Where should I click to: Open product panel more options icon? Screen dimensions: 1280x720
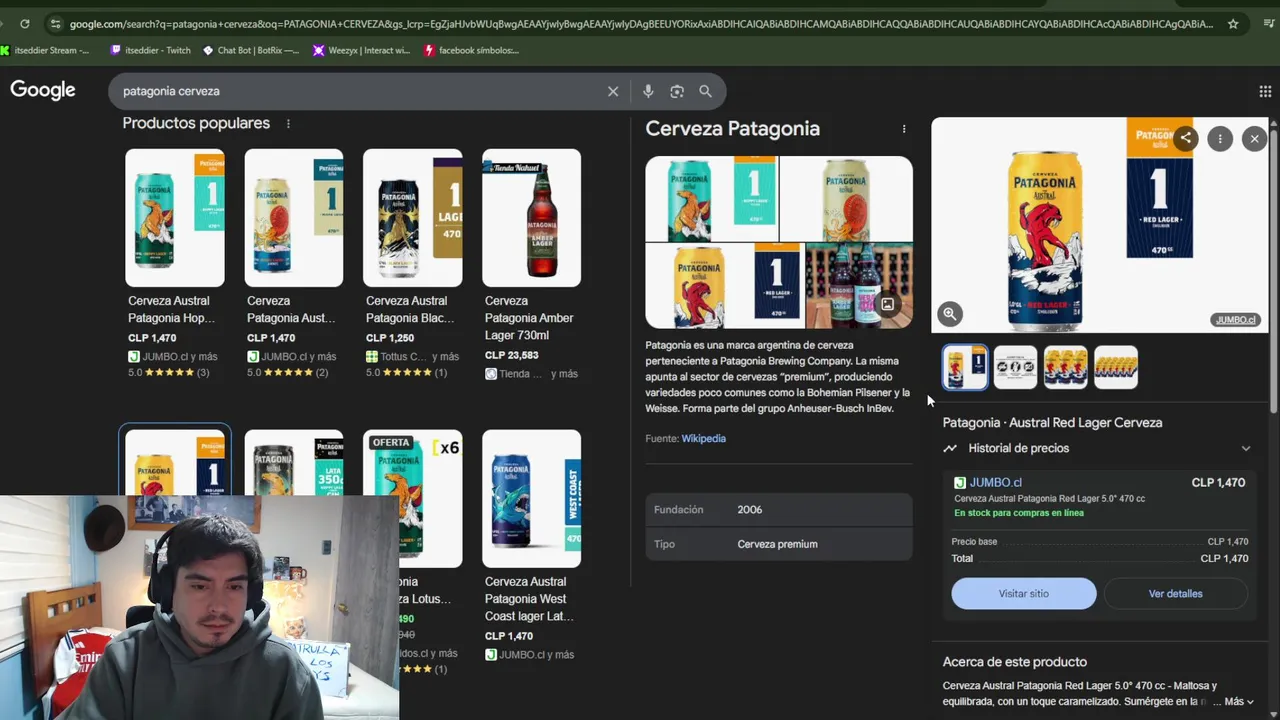1220,139
